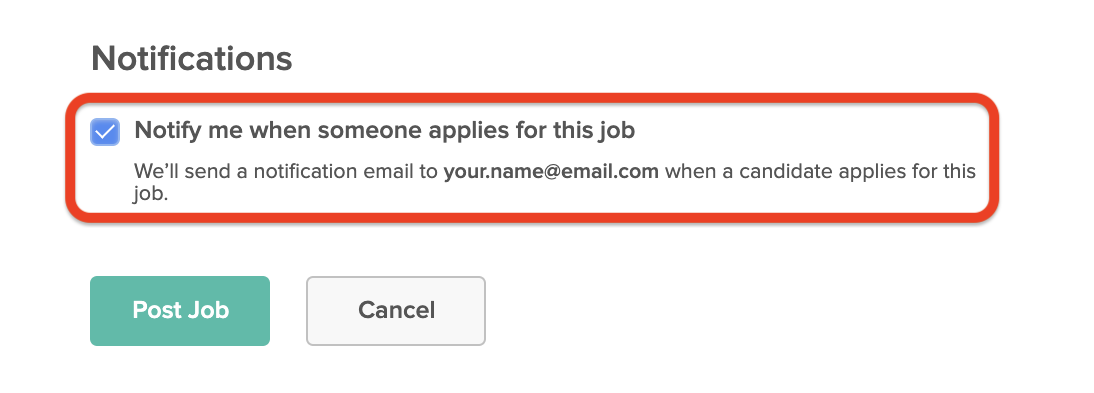Click the 'Post Job' text on the green button
Image resolution: width=1094 pixels, height=393 pixels.
click(x=181, y=310)
